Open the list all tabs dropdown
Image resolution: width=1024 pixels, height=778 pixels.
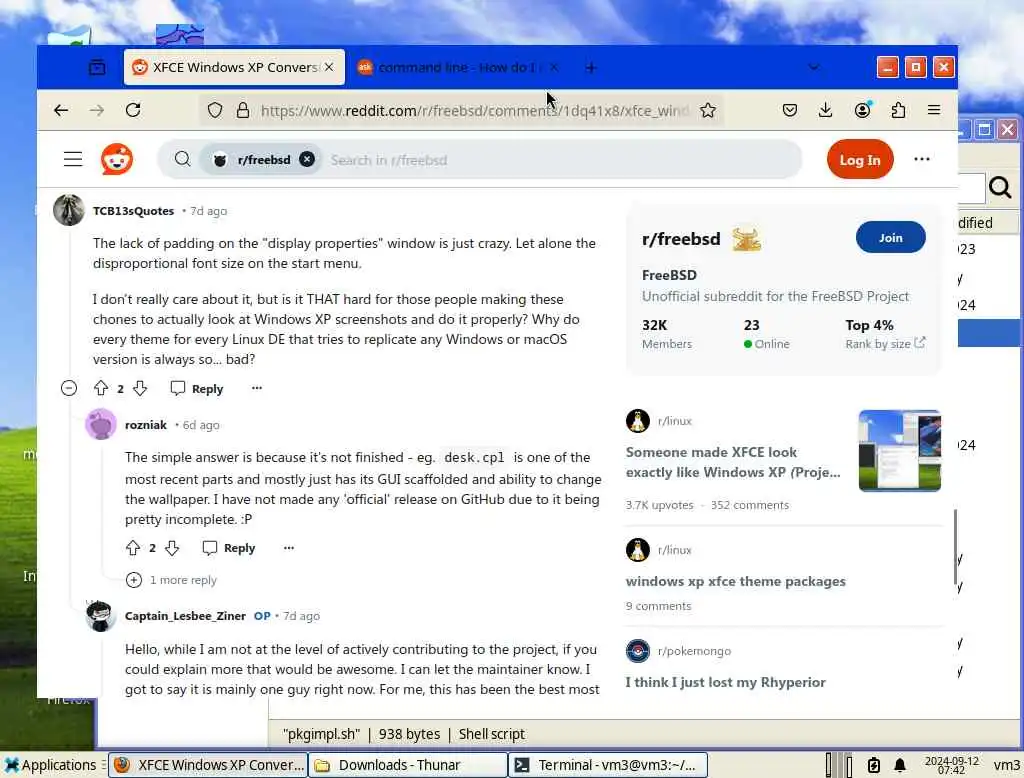coord(814,67)
